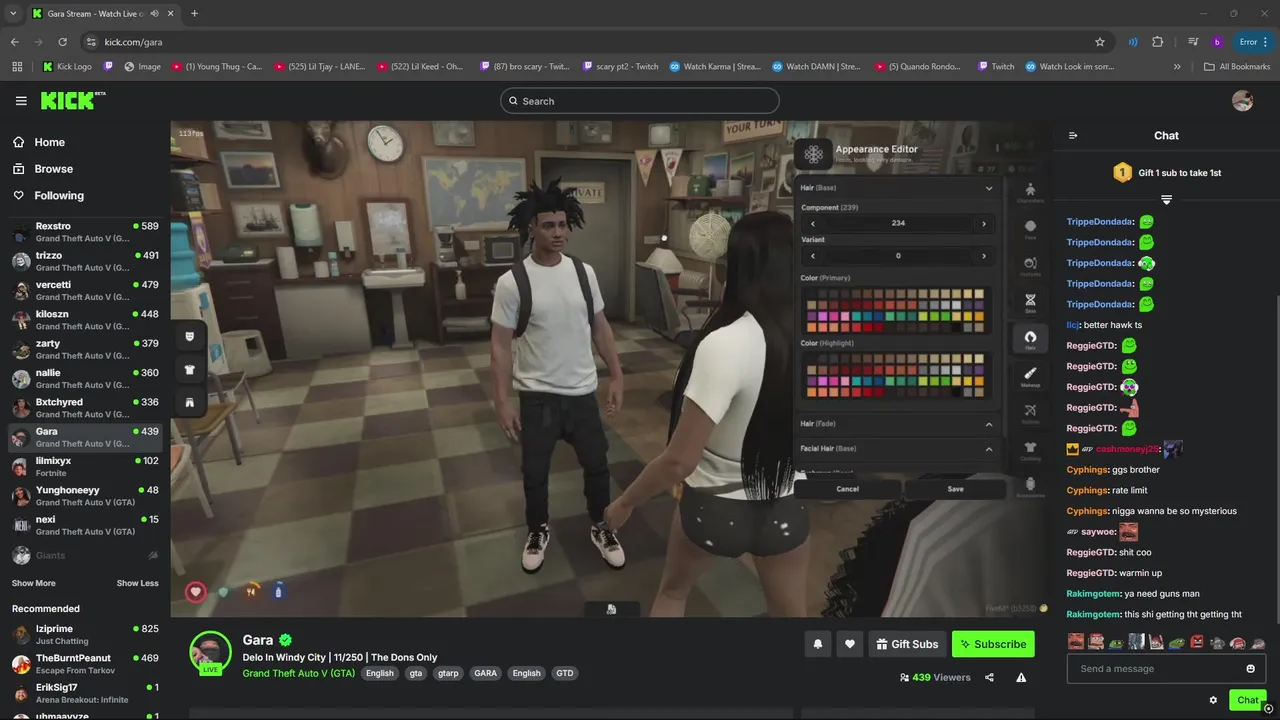Collapse the Hair (Base) section chevron
This screenshot has height=720, width=1280.
pyautogui.click(x=989, y=188)
